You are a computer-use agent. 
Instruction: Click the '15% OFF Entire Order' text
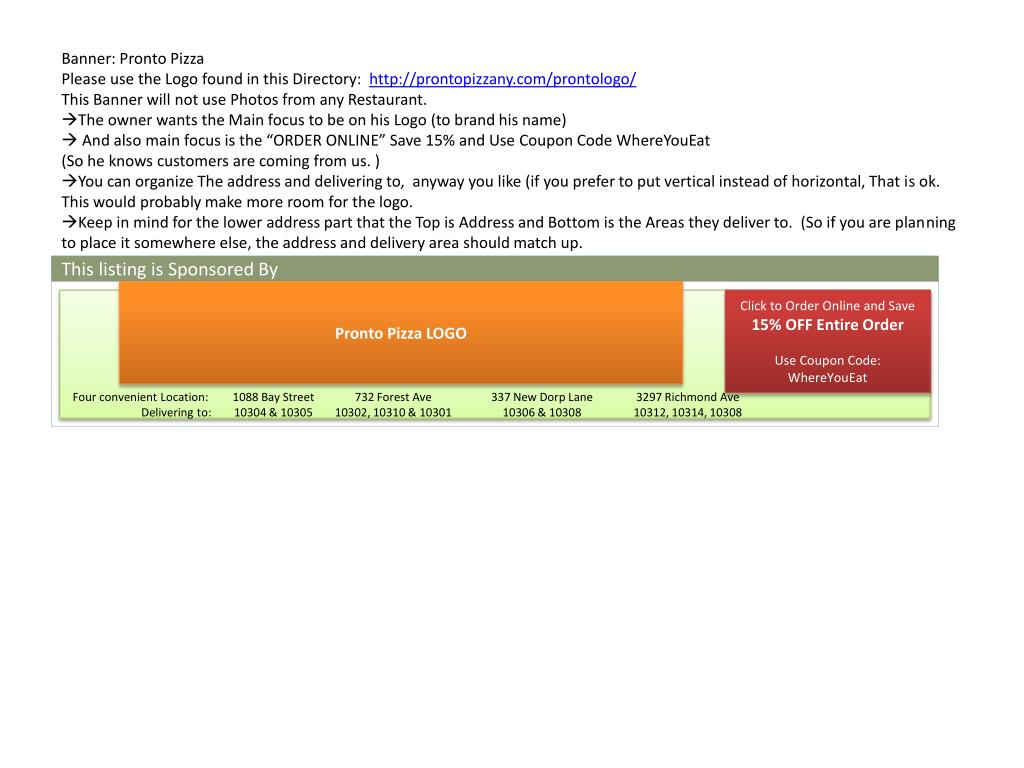point(827,325)
